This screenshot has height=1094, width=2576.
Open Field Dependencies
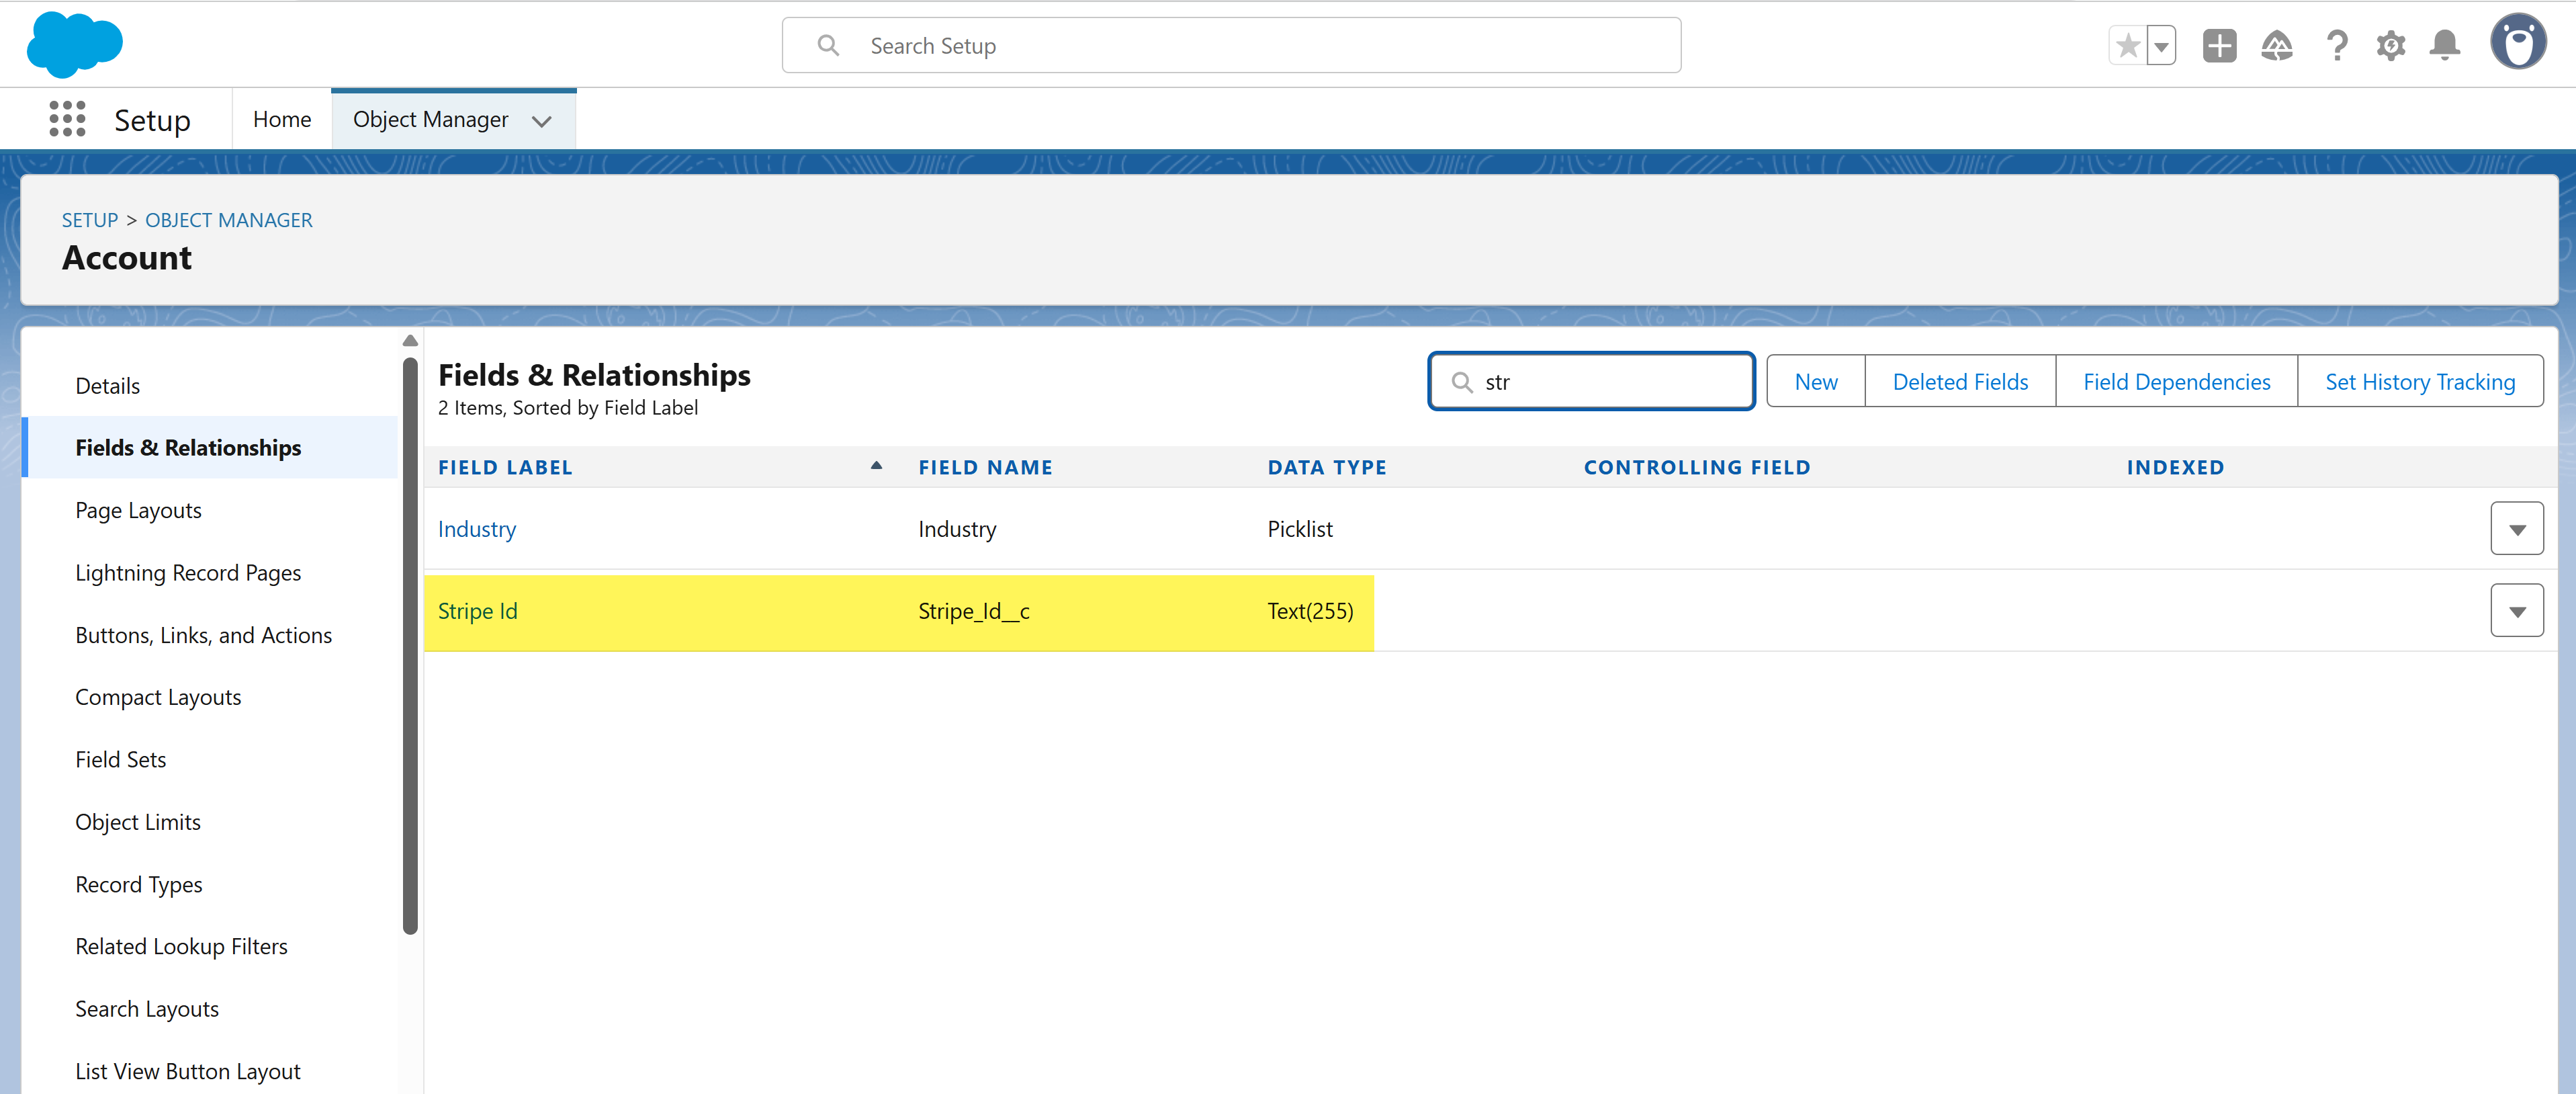point(2176,381)
